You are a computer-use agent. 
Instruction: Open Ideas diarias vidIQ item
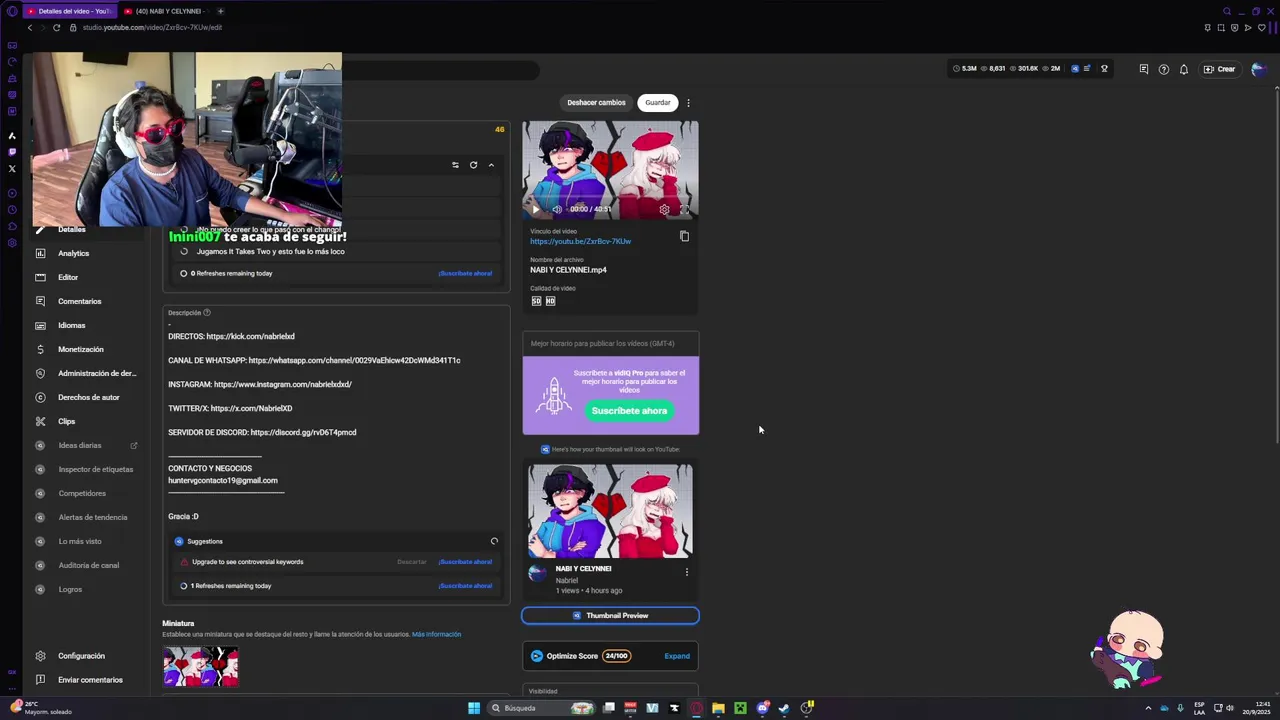click(x=80, y=445)
